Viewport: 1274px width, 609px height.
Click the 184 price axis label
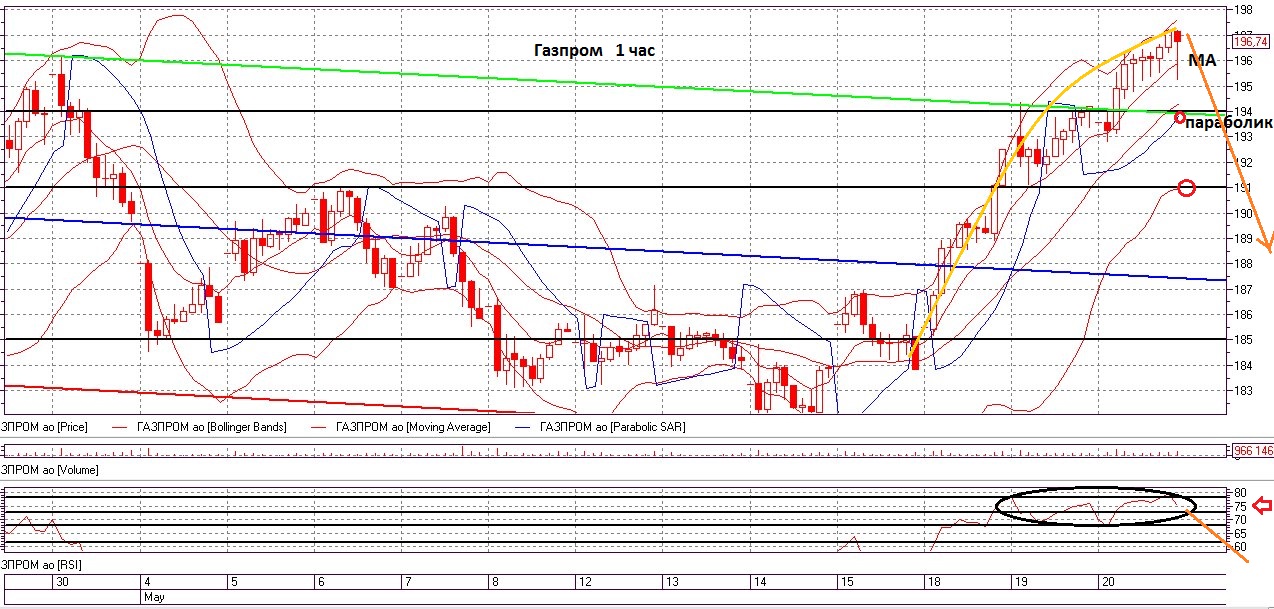coord(1245,366)
